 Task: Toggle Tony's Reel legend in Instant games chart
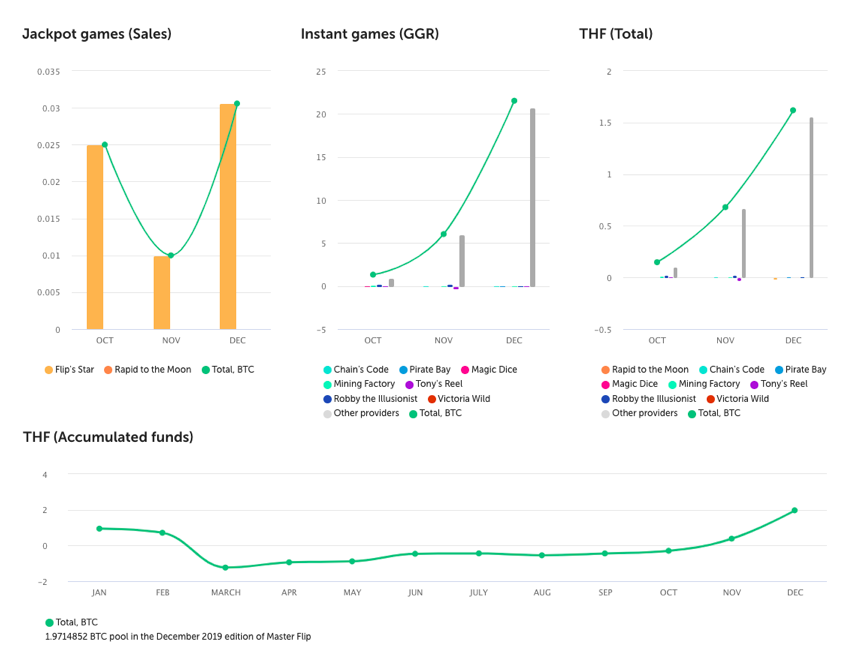coord(434,384)
